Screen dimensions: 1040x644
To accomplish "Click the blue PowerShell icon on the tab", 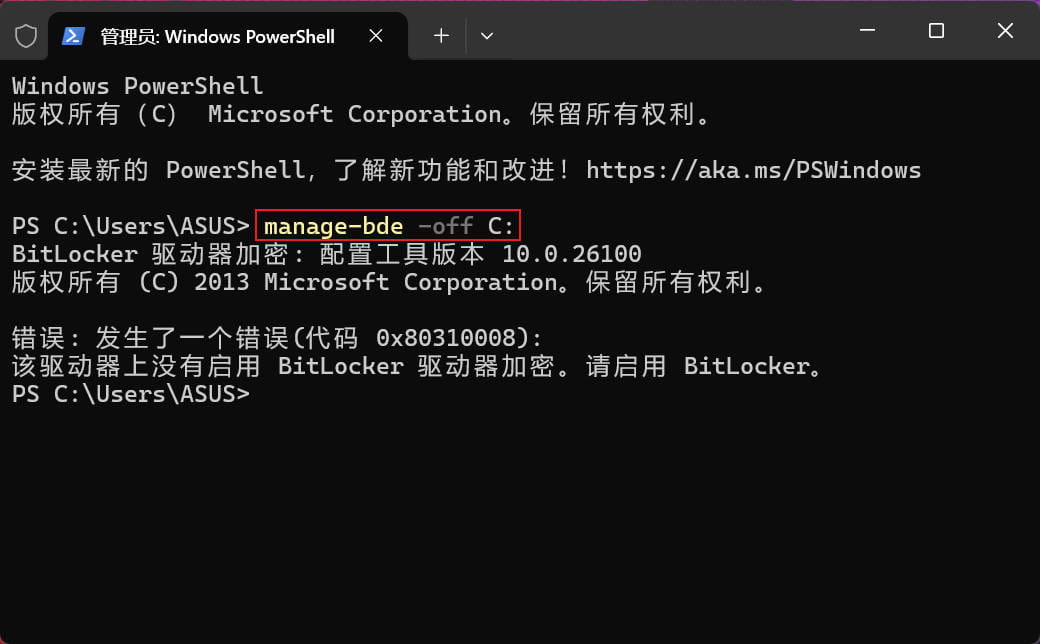I will (x=73, y=36).
